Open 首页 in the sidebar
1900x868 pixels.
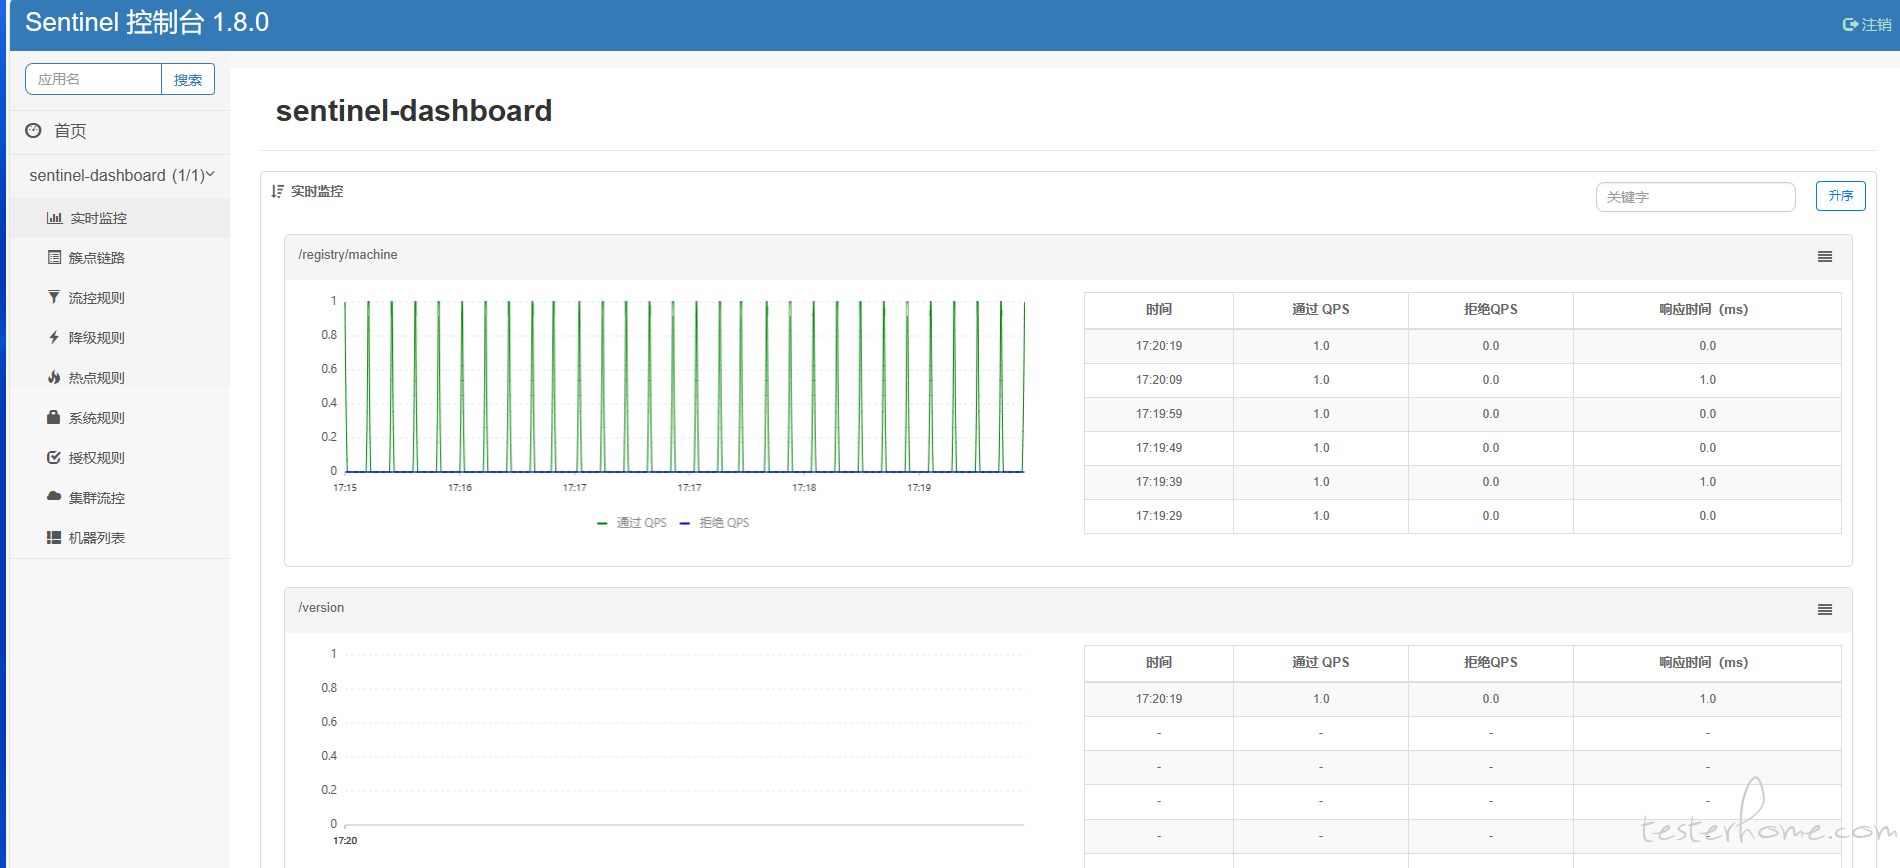point(70,131)
